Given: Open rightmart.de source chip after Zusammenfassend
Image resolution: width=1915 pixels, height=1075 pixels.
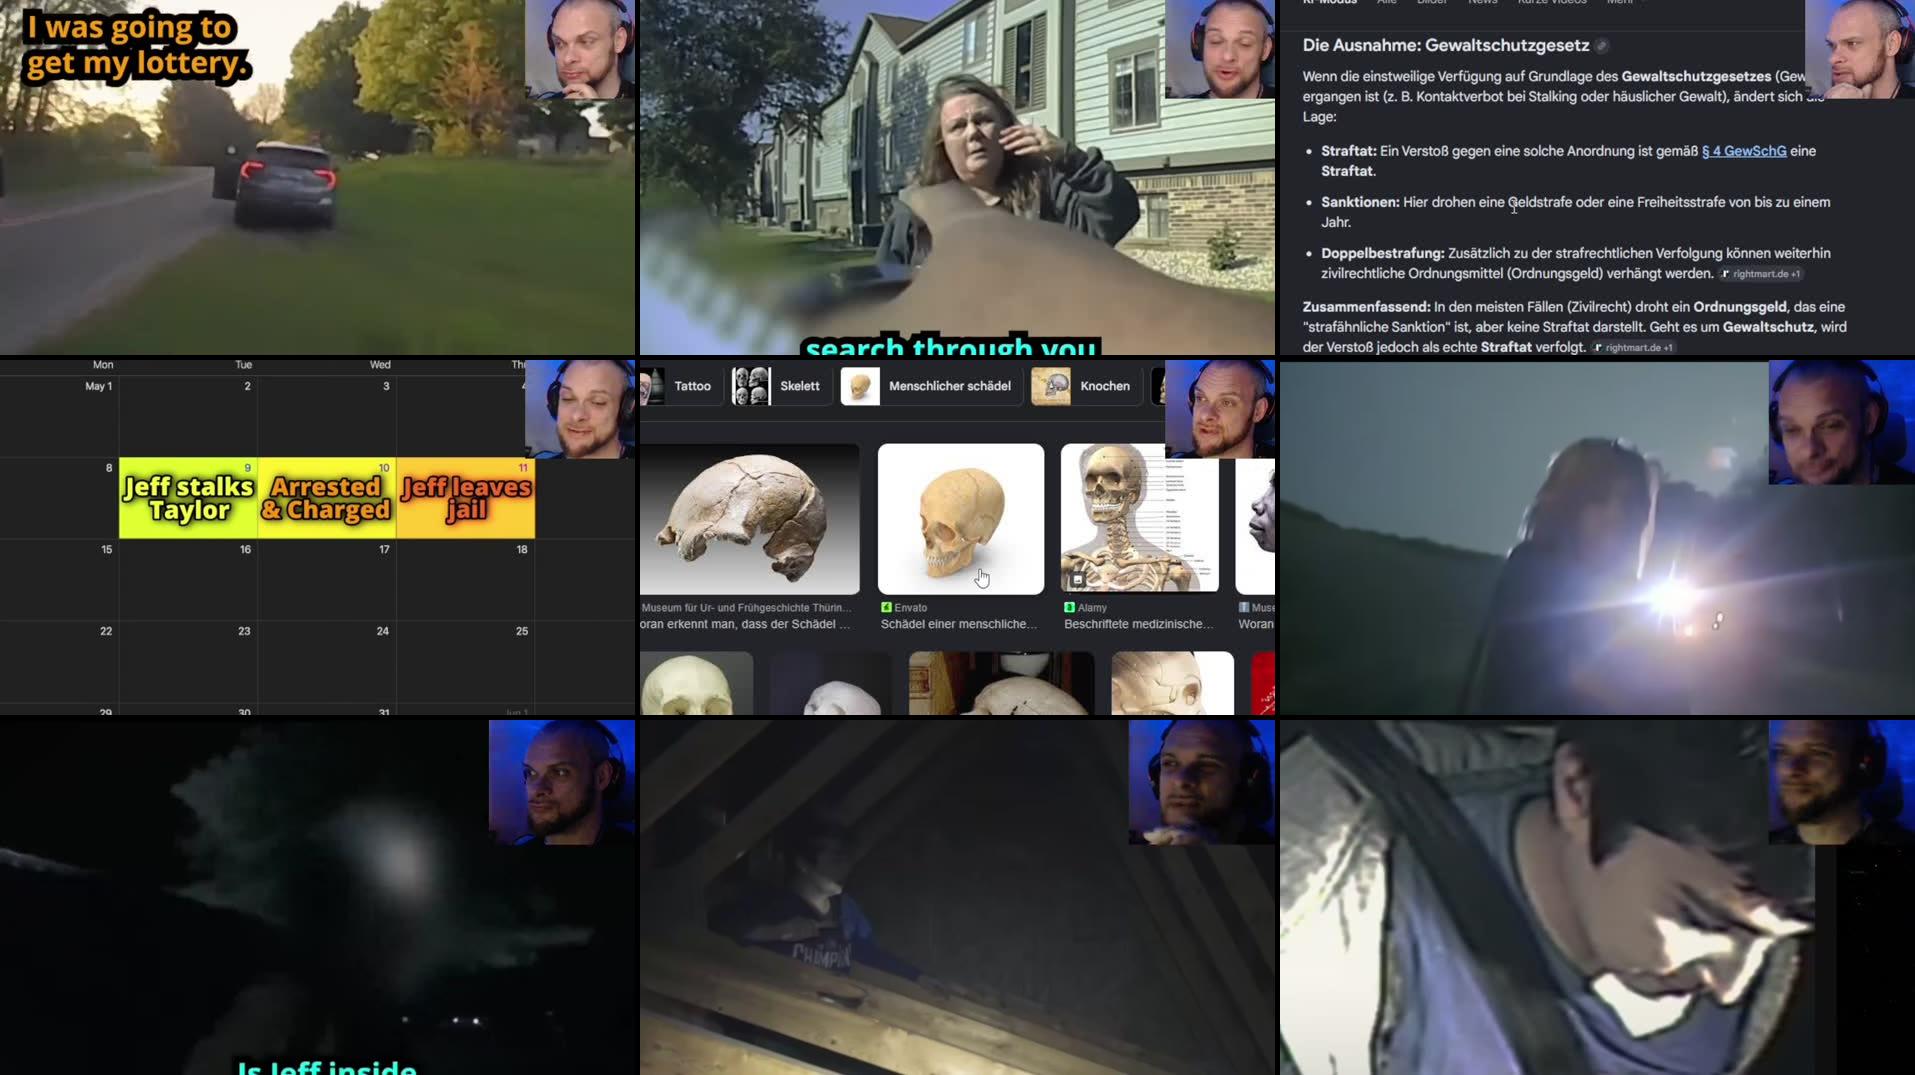Looking at the screenshot, I should click(x=1634, y=348).
